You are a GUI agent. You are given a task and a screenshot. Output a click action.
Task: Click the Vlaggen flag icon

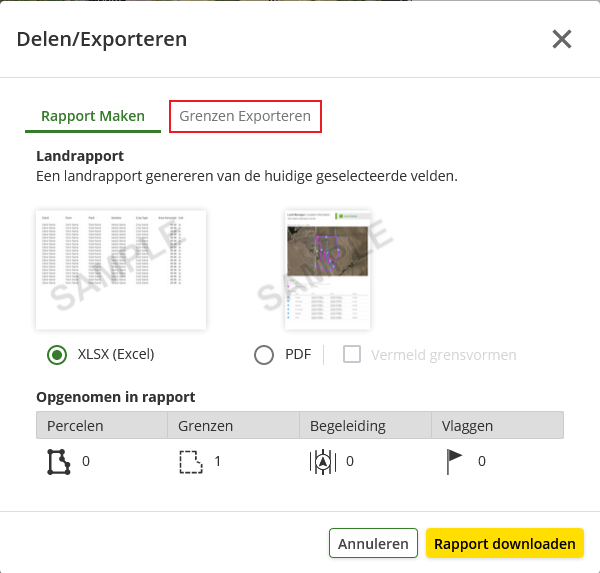tap(454, 462)
